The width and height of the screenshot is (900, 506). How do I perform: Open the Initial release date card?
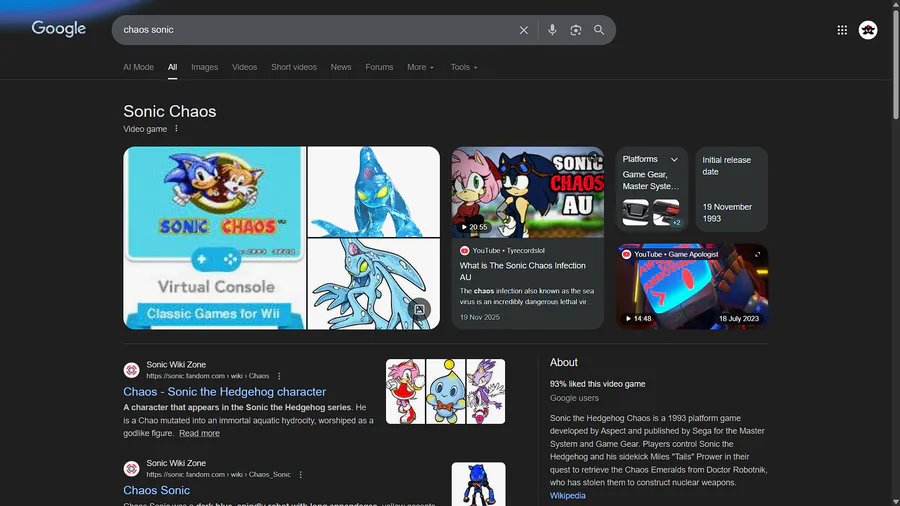pyautogui.click(x=732, y=189)
